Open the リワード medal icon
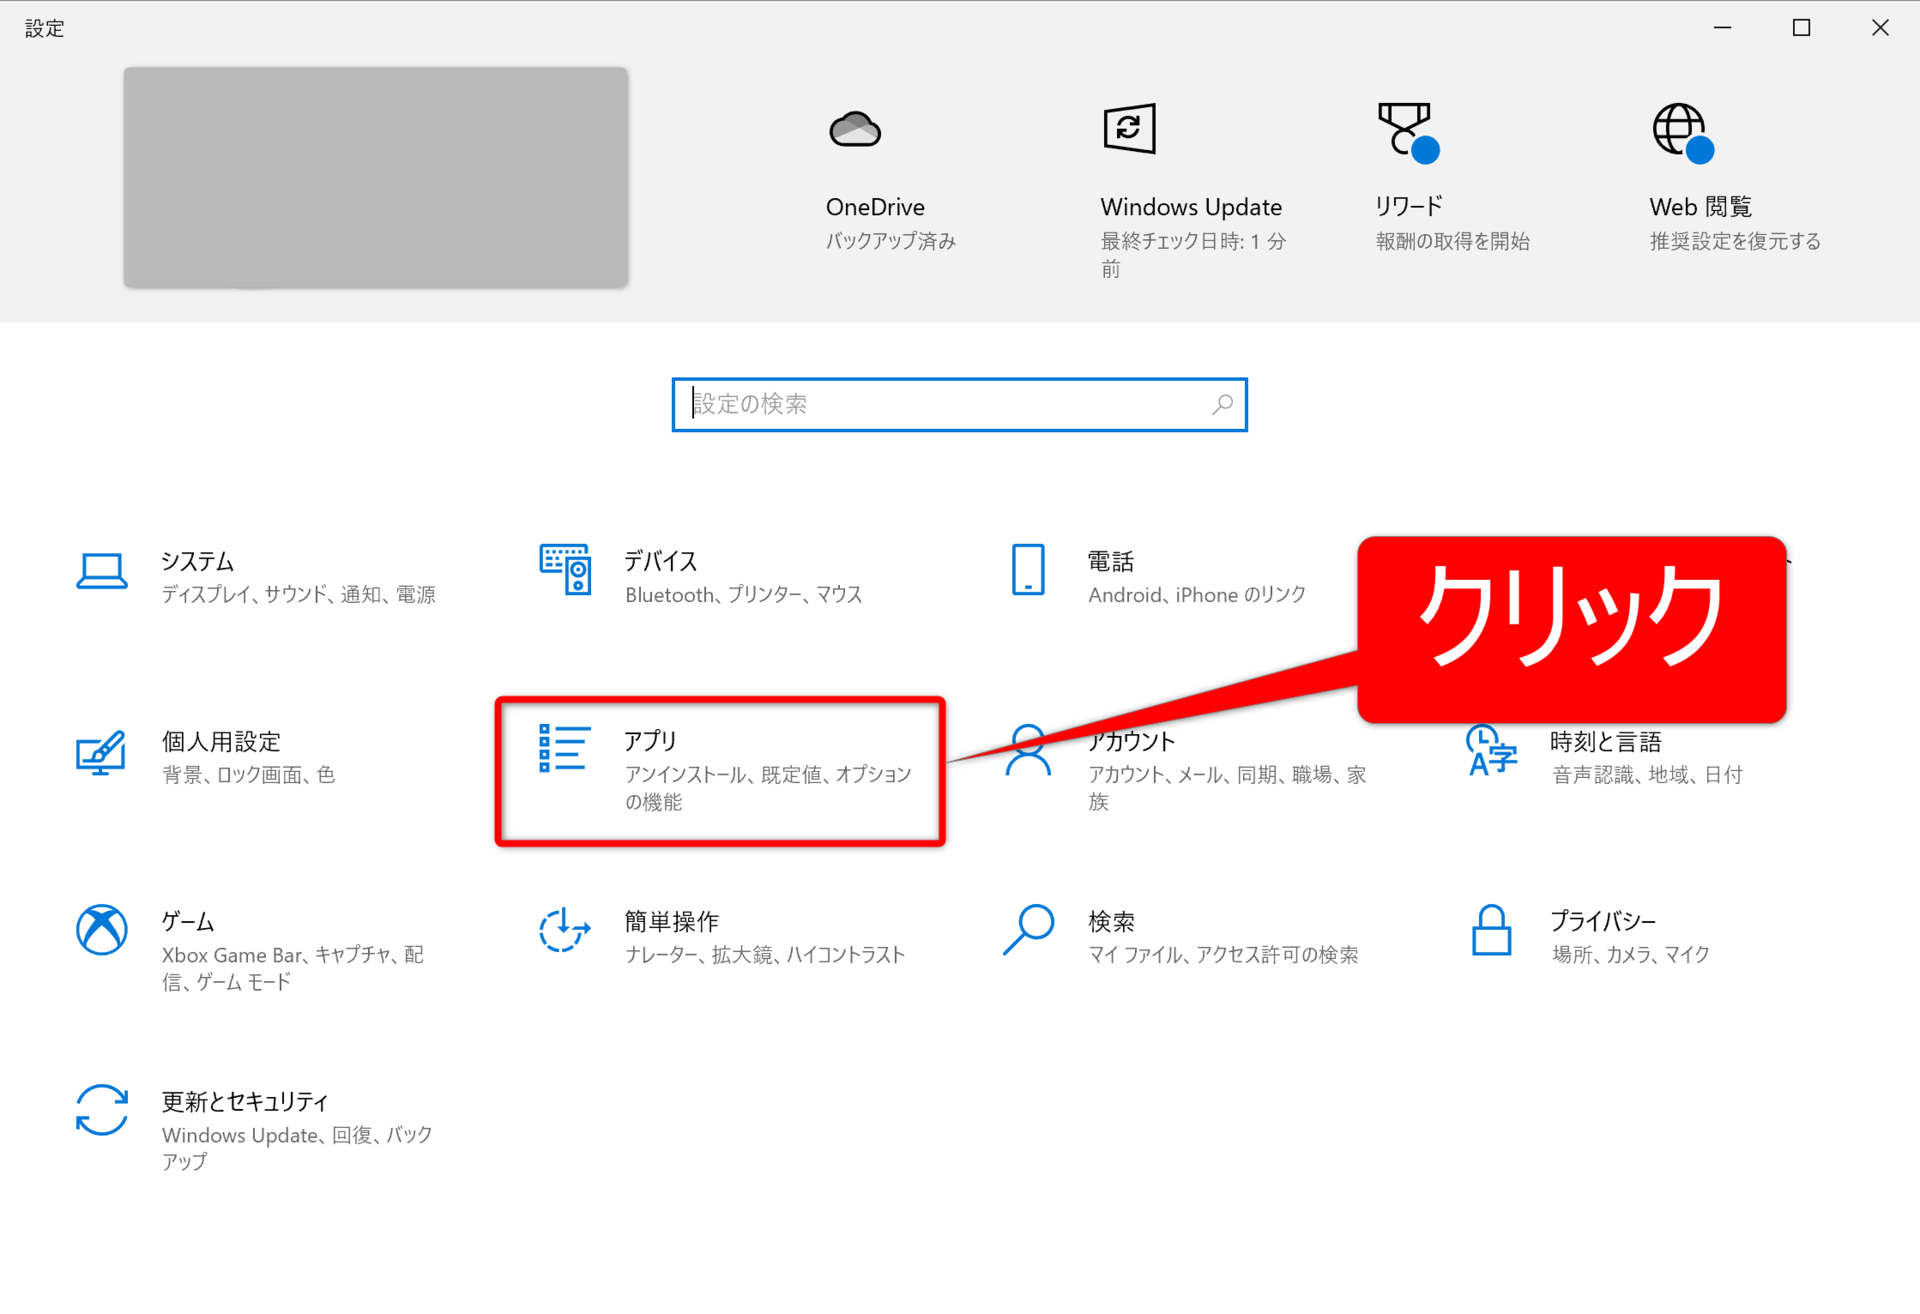Image resolution: width=1920 pixels, height=1314 pixels. coord(1405,130)
